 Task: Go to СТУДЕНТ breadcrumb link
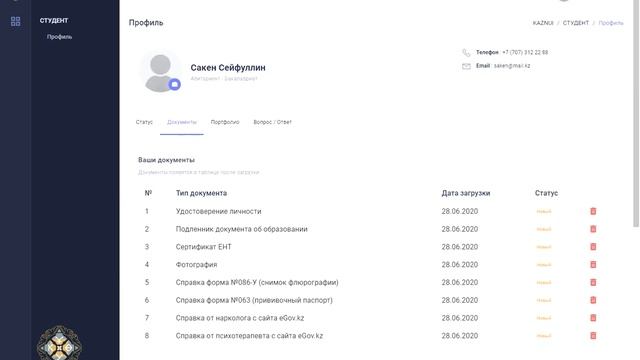pos(576,23)
